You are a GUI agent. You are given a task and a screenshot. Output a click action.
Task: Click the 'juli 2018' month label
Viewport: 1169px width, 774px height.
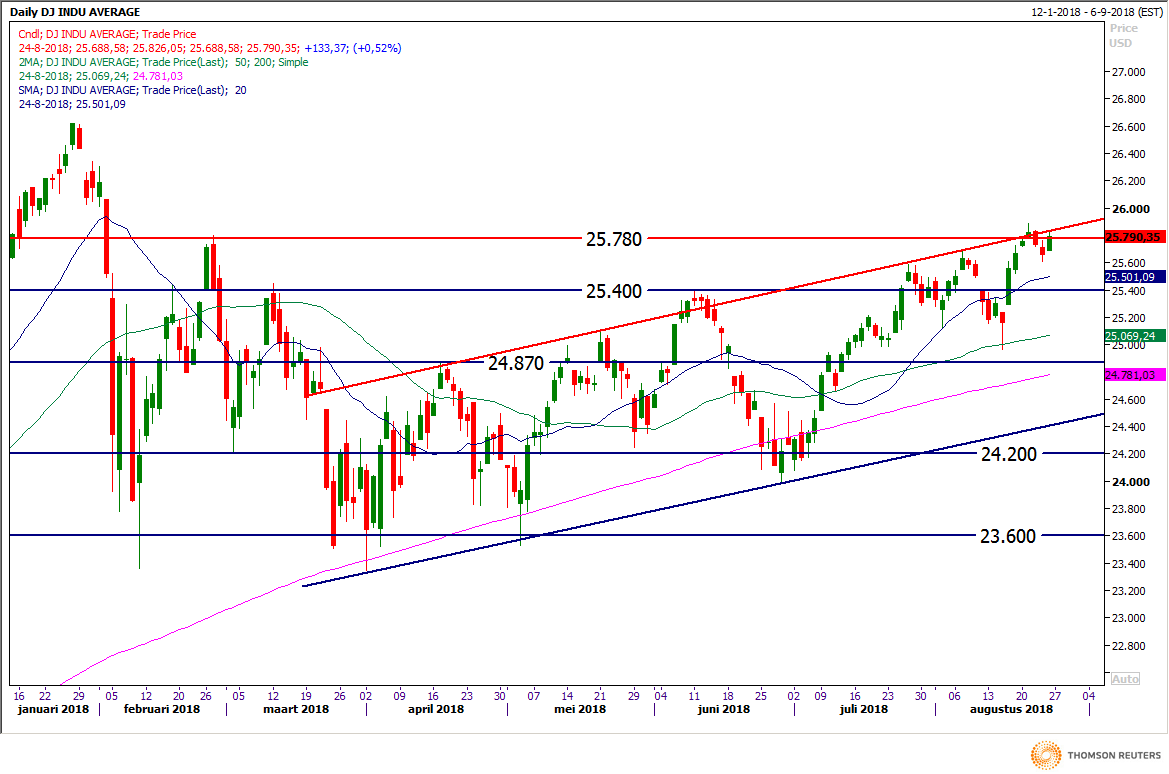tap(863, 709)
